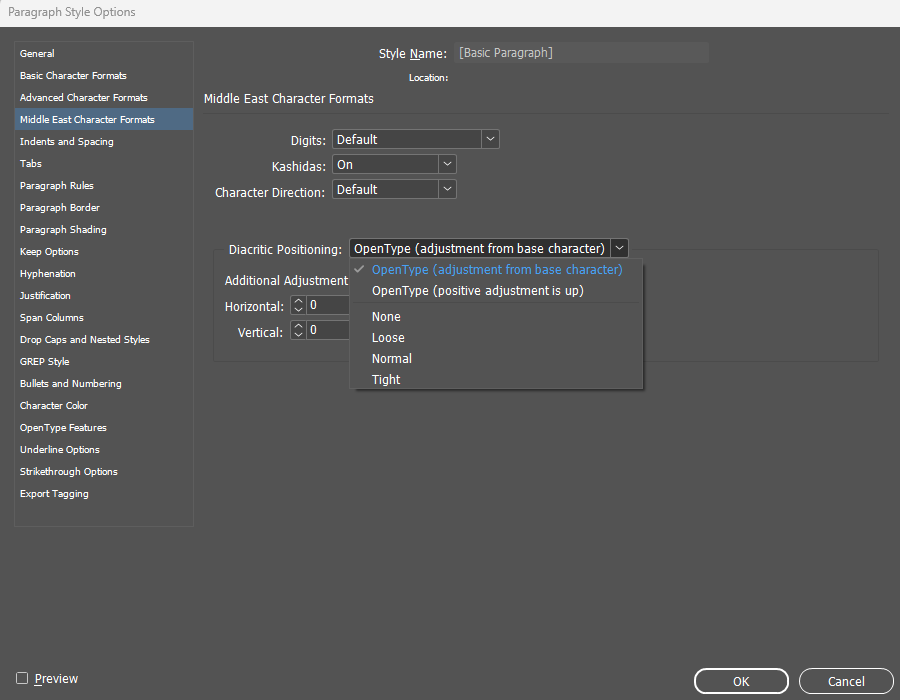900x700 pixels.
Task: Choose None diacritic positioning option
Action: click(386, 317)
